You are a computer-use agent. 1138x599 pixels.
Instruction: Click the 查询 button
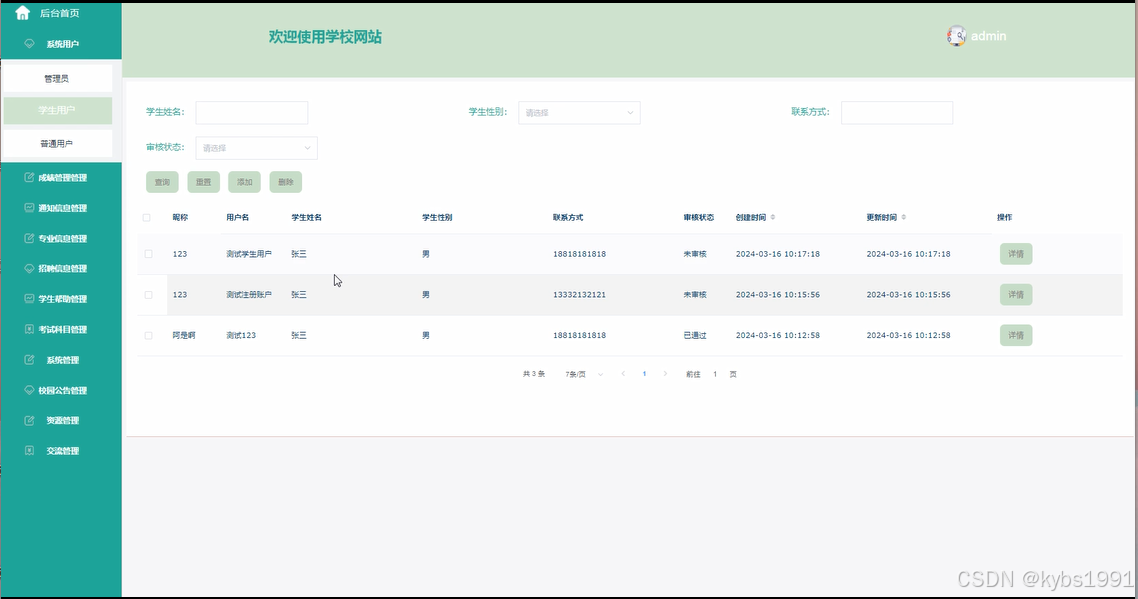point(162,182)
